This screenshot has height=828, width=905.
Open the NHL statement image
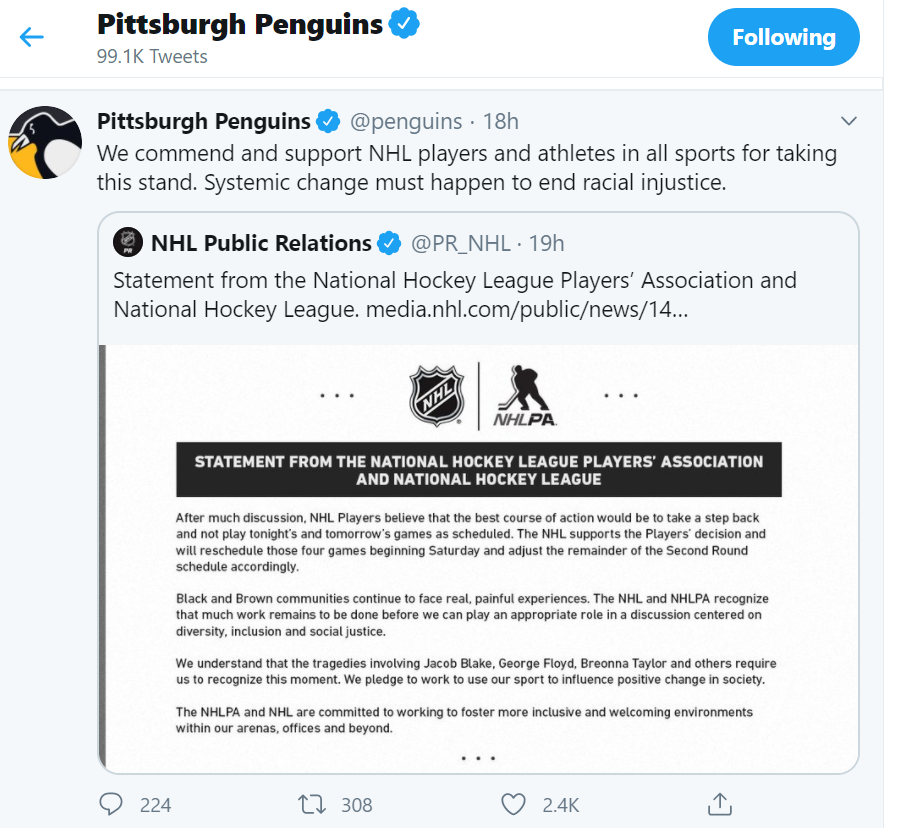pyautogui.click(x=479, y=558)
